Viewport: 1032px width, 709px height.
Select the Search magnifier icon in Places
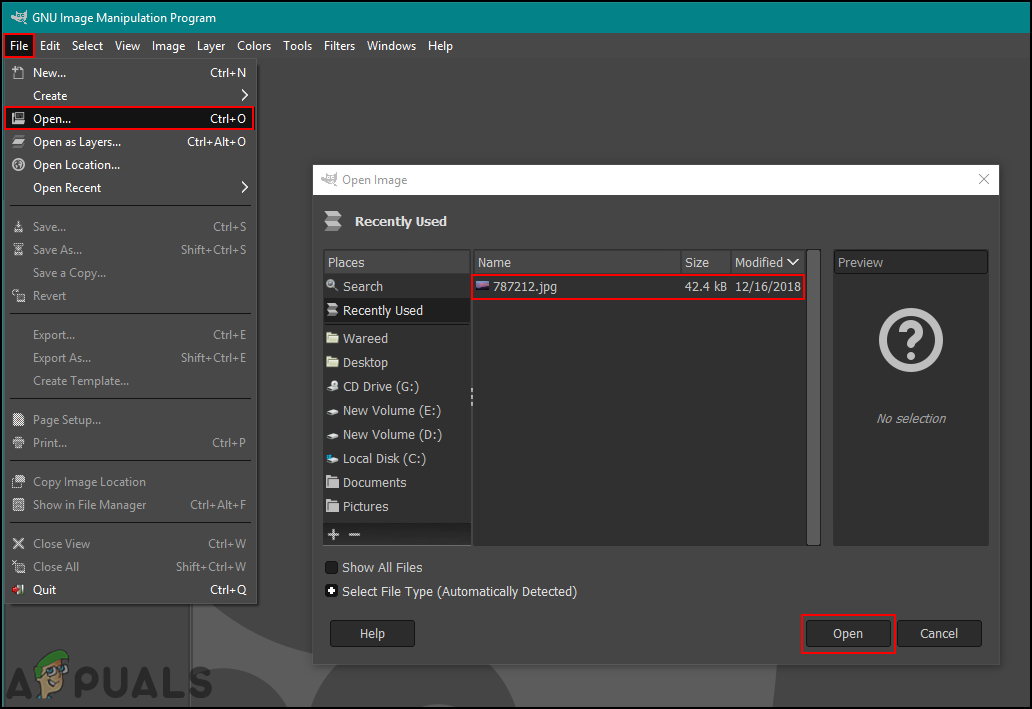point(332,286)
